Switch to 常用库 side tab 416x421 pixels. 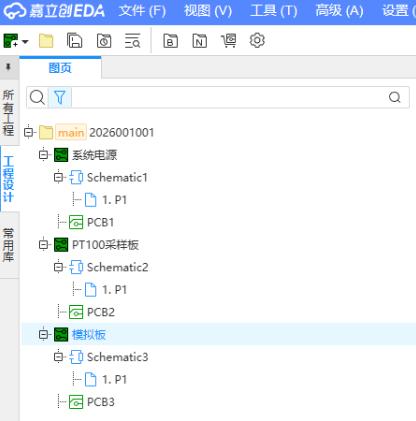(x=9, y=245)
